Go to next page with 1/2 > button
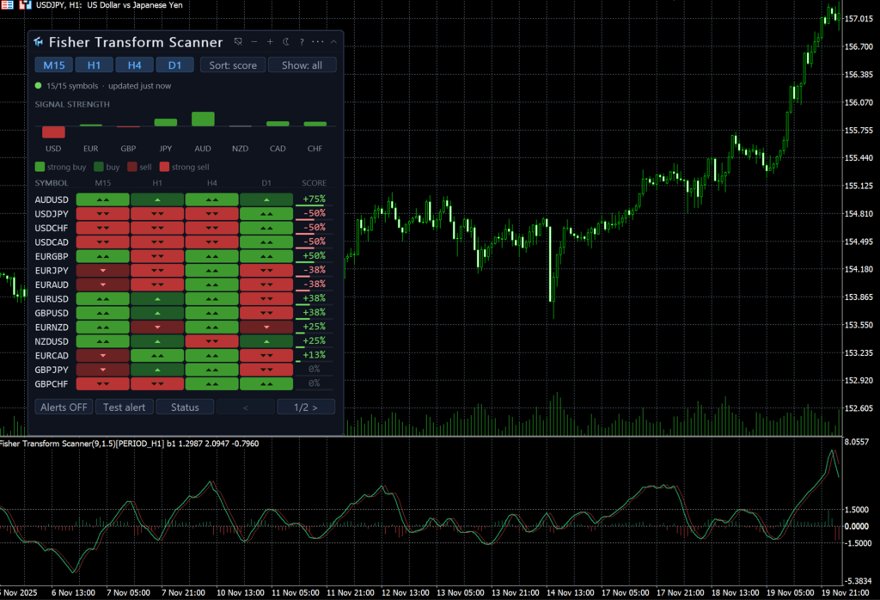 (306, 407)
